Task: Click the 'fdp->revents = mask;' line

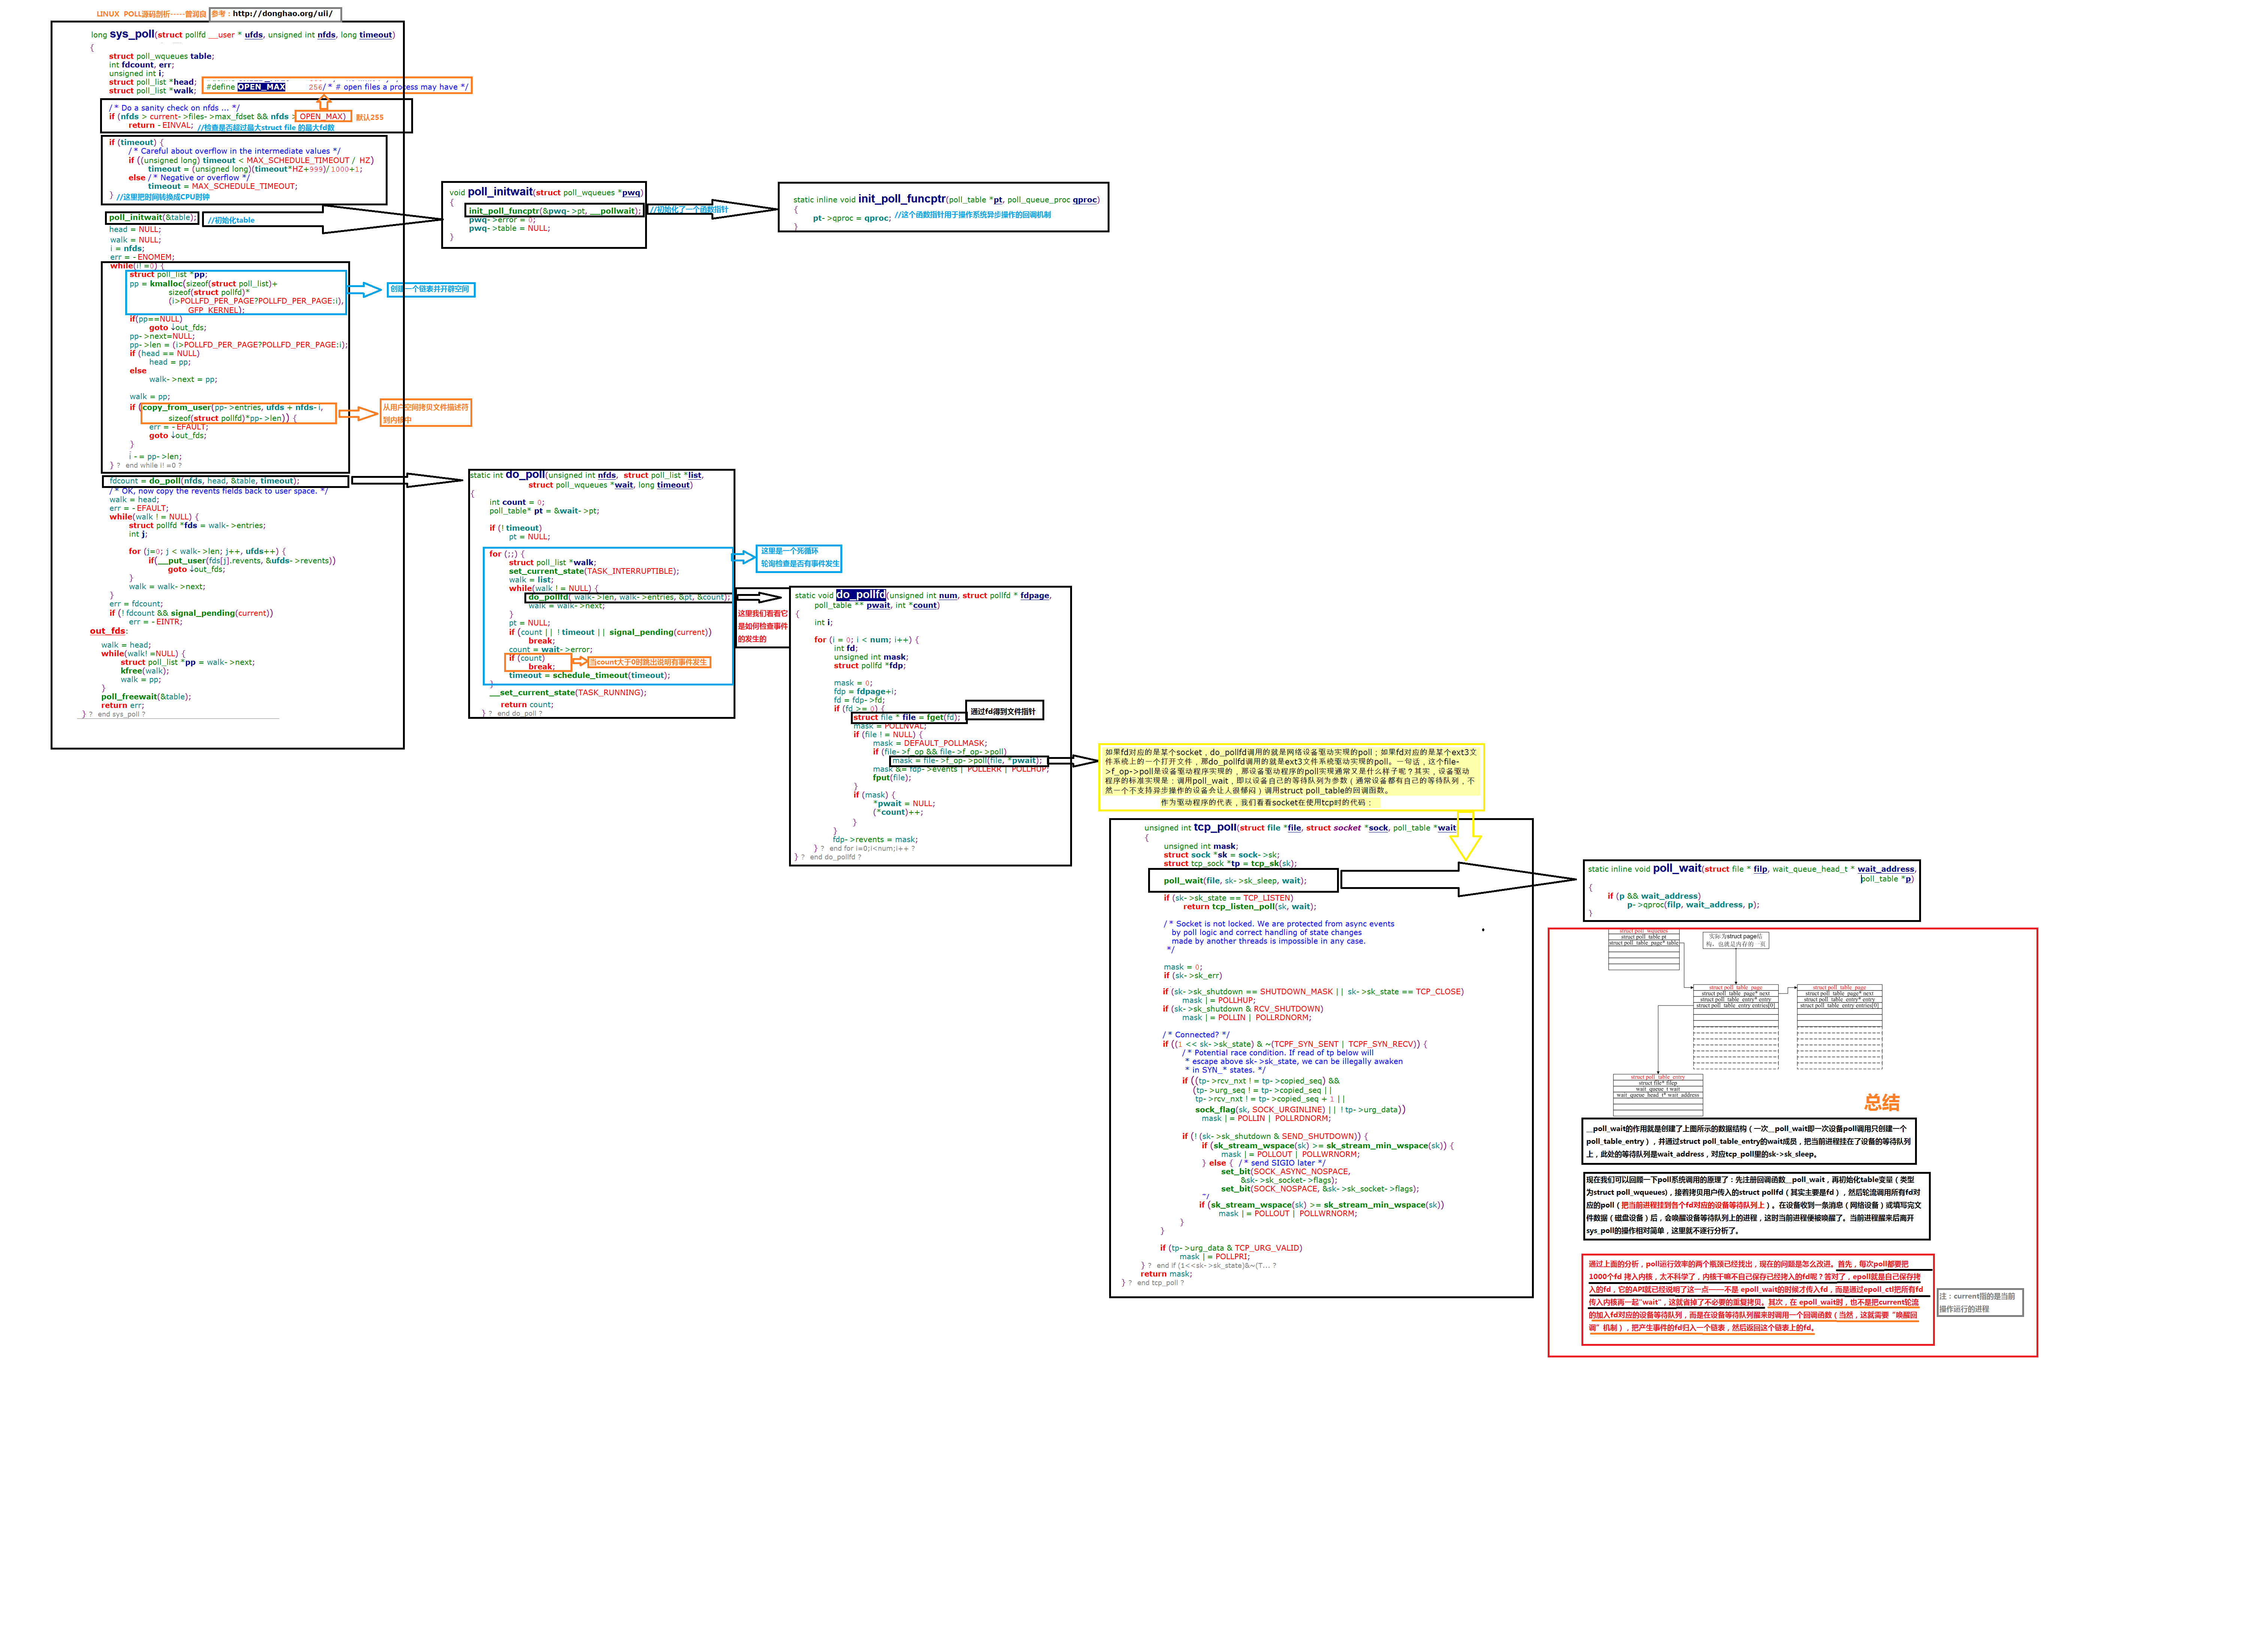Action: pyautogui.click(x=875, y=840)
